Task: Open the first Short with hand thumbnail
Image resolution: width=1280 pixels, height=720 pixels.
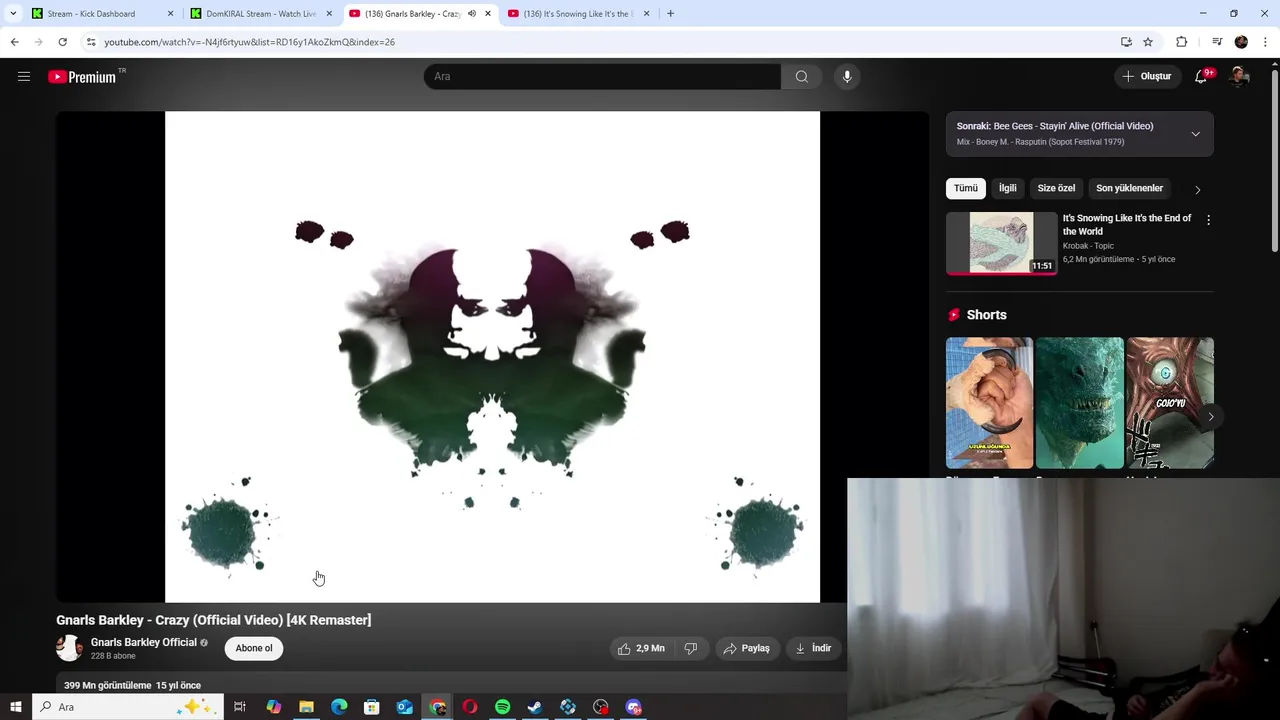Action: point(989,403)
